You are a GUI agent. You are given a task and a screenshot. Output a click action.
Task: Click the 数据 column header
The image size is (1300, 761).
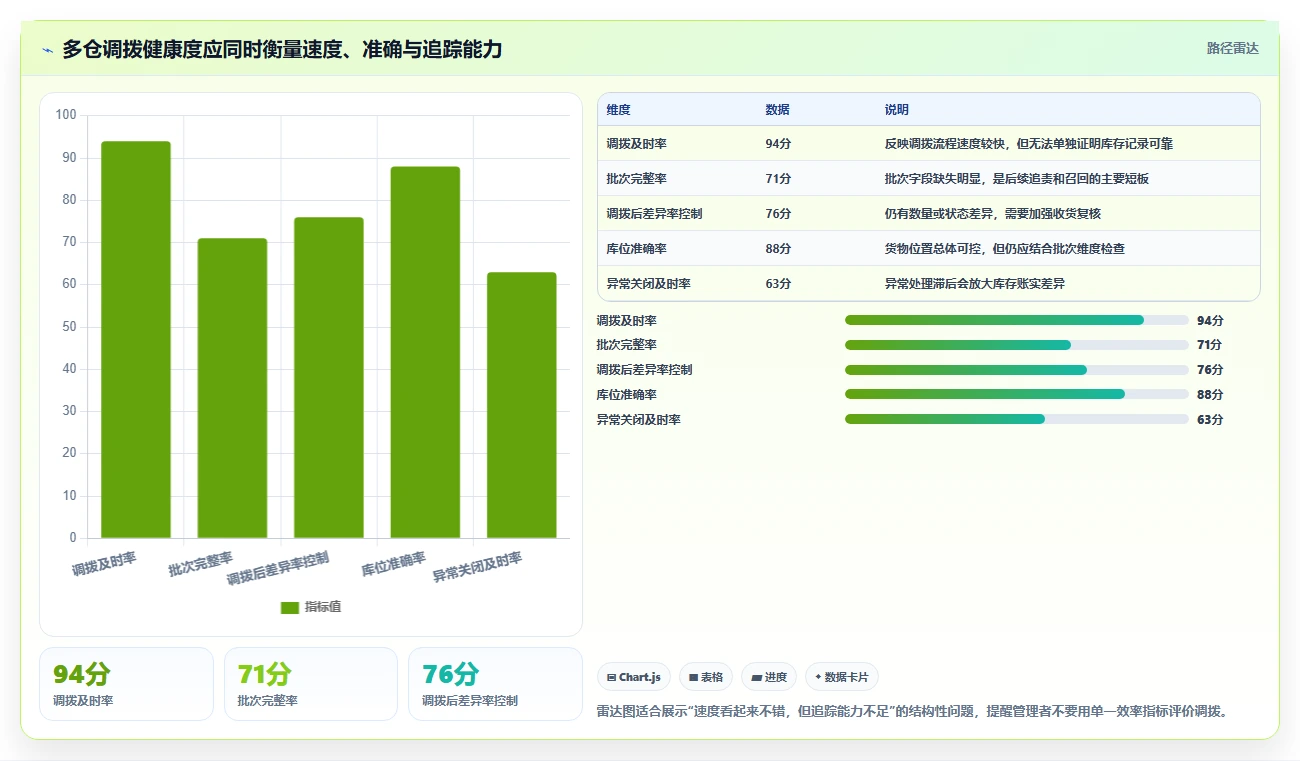(777, 110)
